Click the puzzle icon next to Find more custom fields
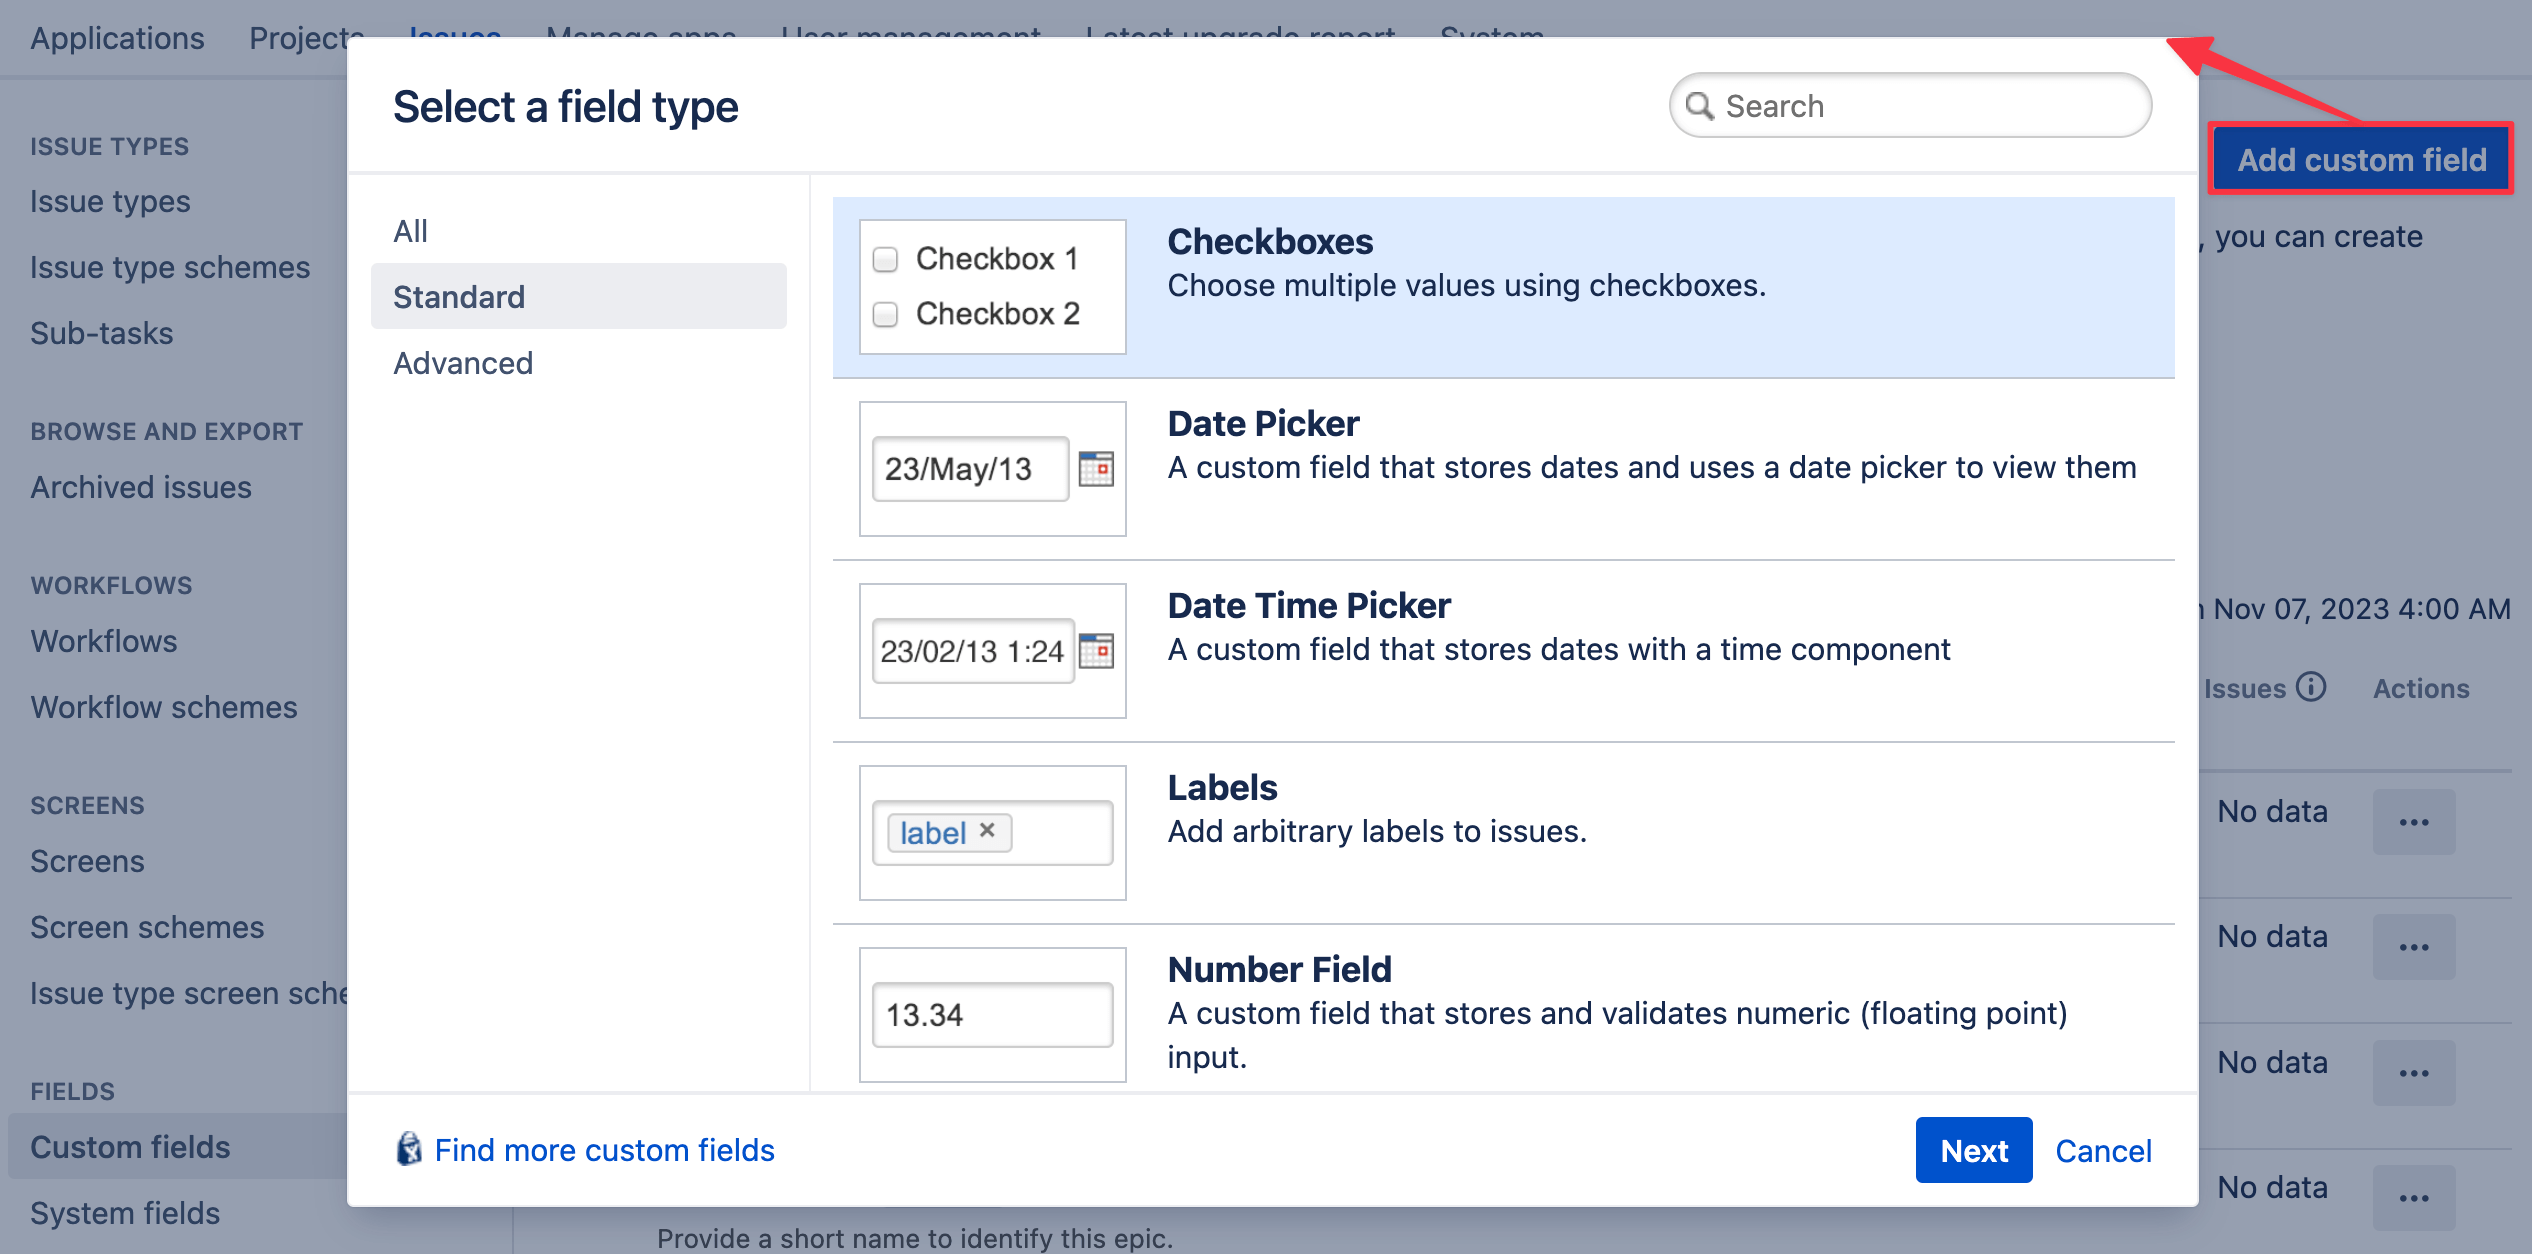 tap(409, 1150)
